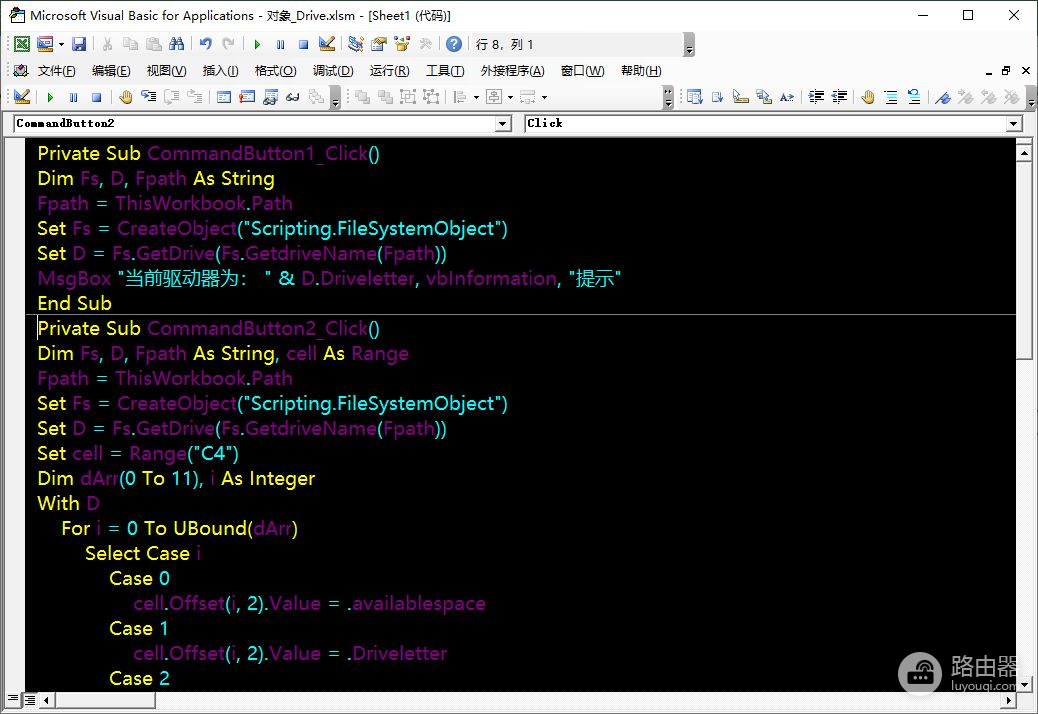The width and height of the screenshot is (1038, 714).
Task: Save the workbook with the floppy disk icon
Action: point(79,44)
